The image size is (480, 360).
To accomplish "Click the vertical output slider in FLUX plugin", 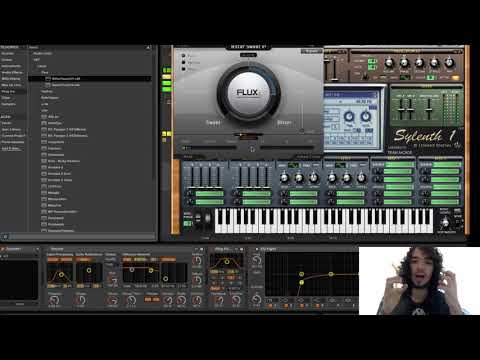I will coord(302,118).
